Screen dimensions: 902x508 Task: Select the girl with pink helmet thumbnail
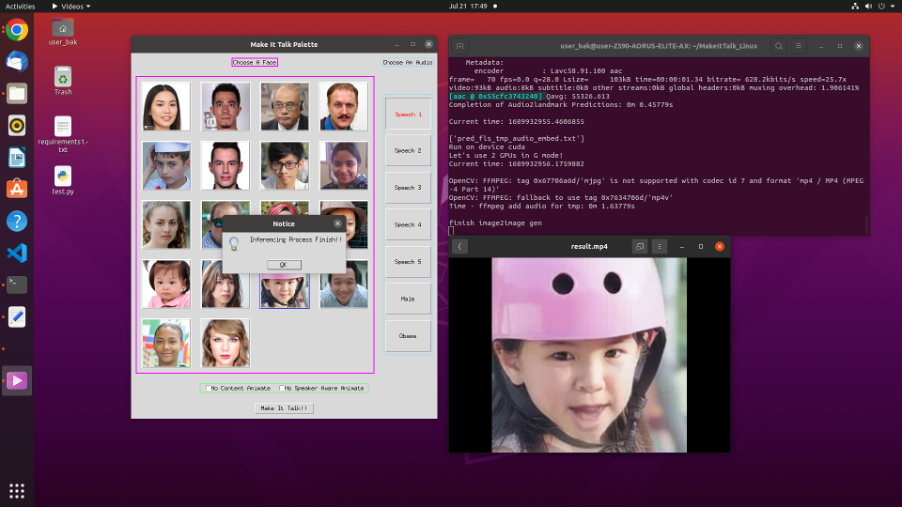[x=285, y=291]
